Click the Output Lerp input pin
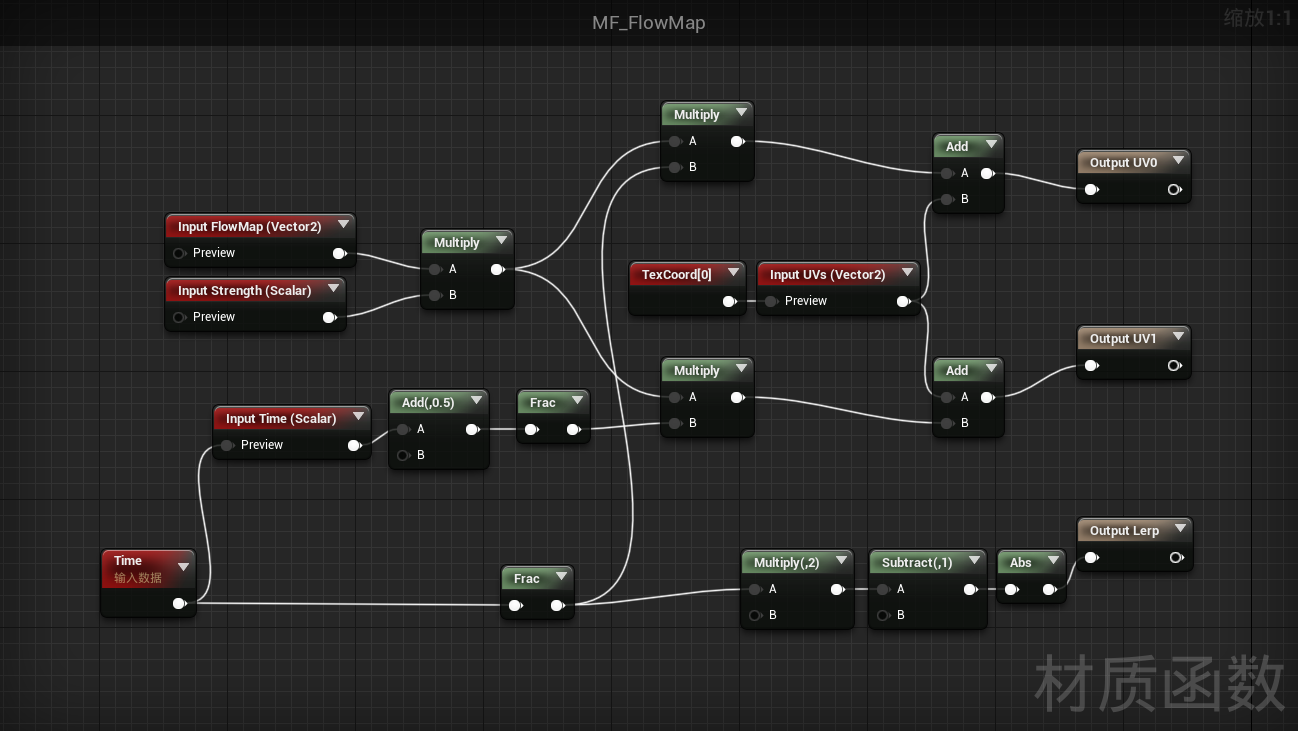Screen dimensions: 1298x731 (x=1092, y=557)
